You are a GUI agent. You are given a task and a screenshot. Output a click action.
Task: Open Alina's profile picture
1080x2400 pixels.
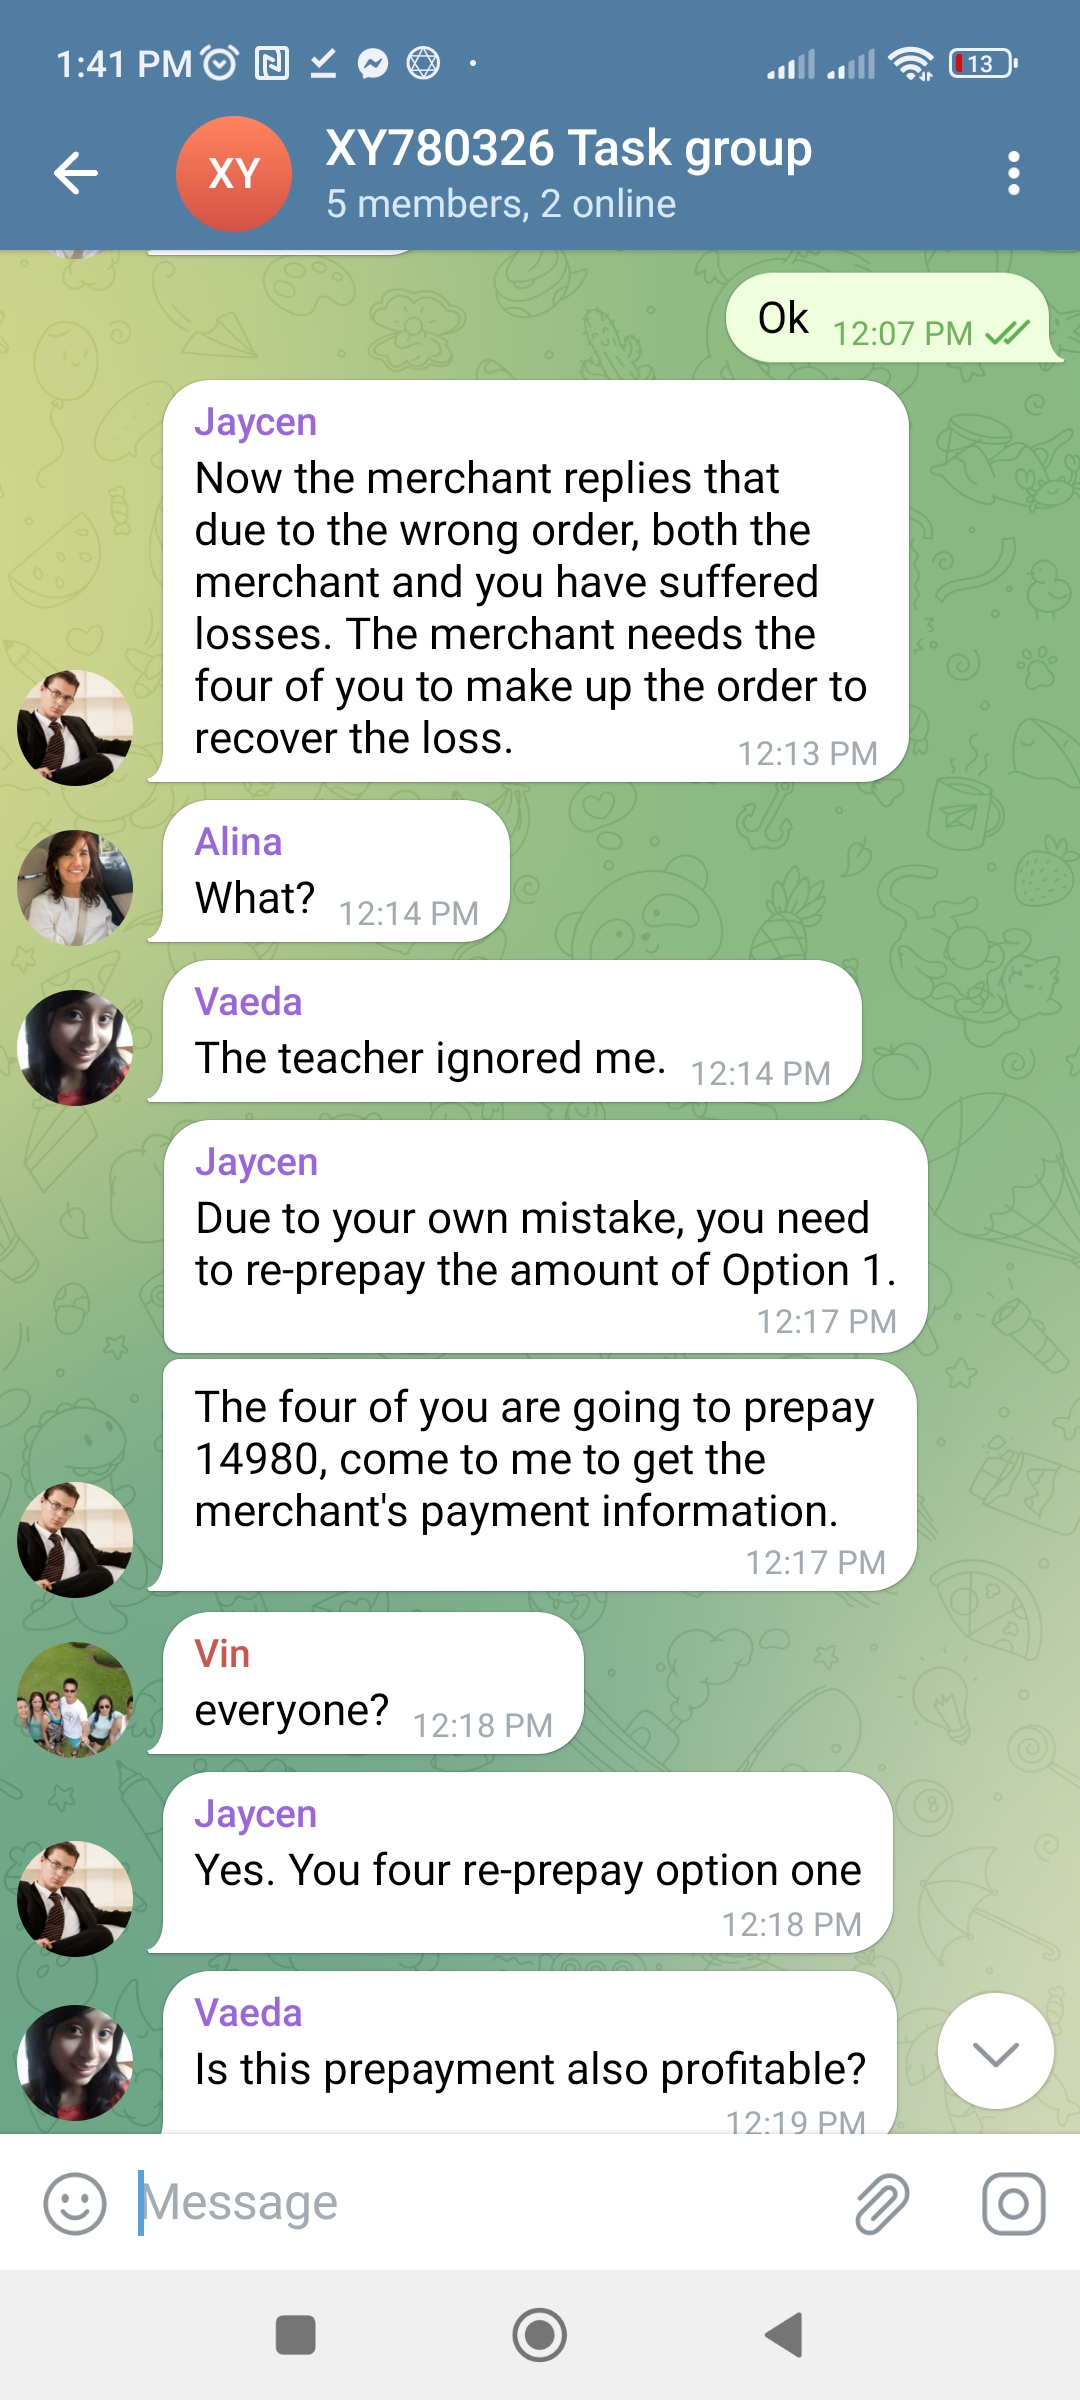(x=75, y=888)
